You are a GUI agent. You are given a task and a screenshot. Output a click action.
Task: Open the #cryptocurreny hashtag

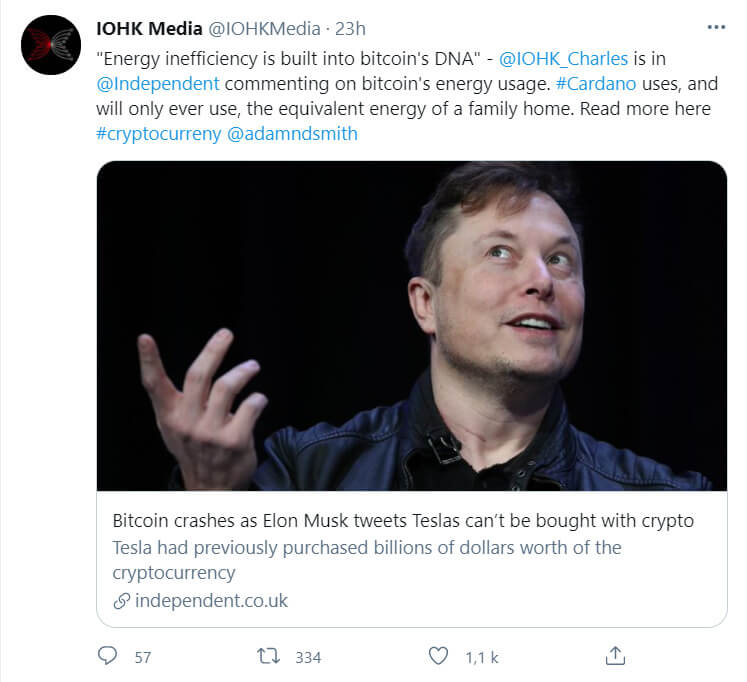coord(158,133)
